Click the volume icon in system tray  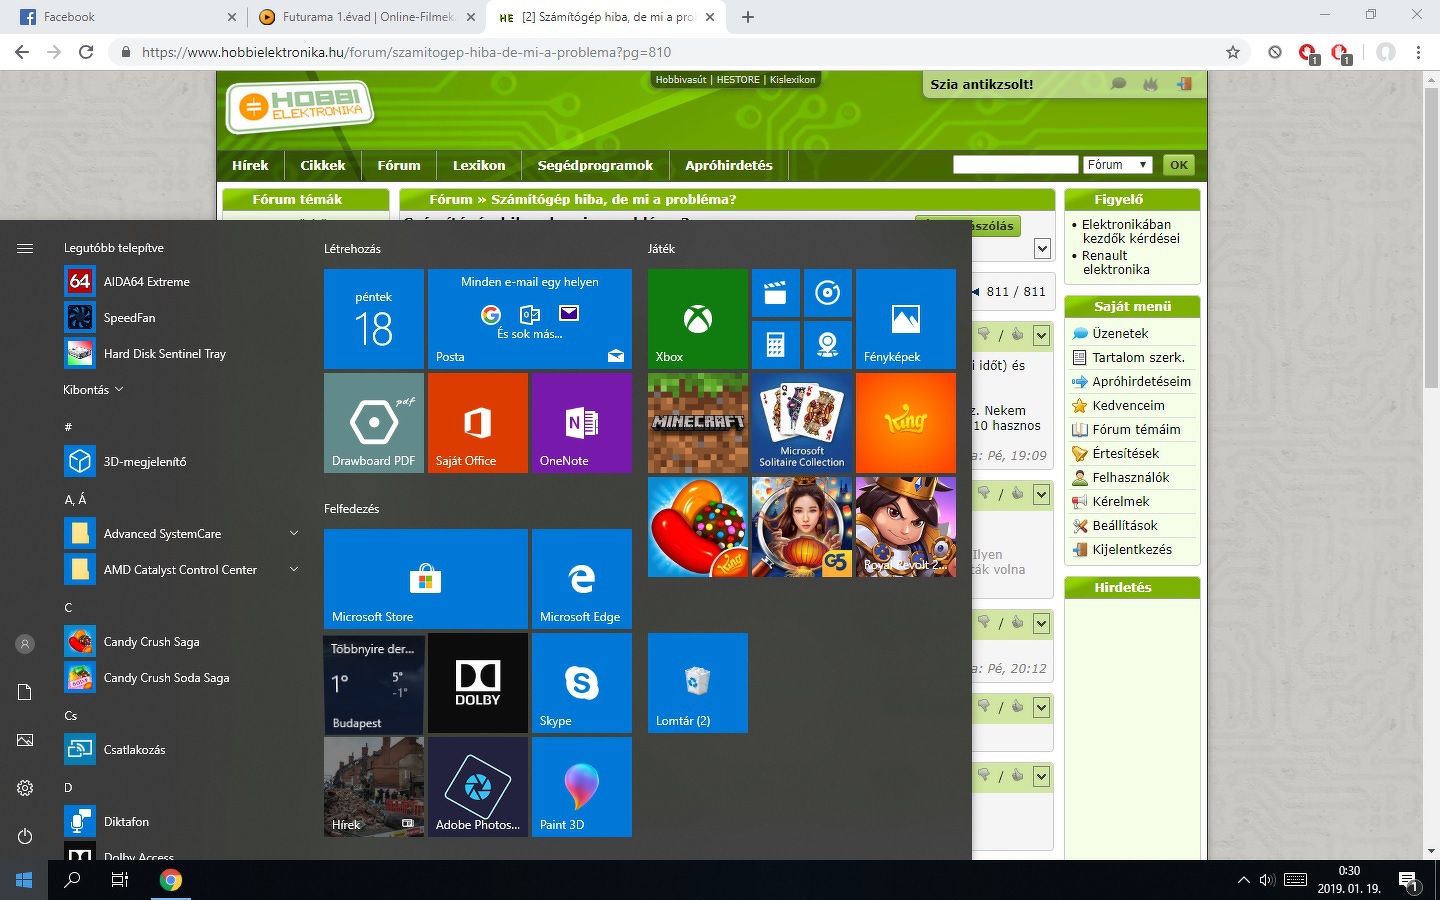click(1267, 880)
